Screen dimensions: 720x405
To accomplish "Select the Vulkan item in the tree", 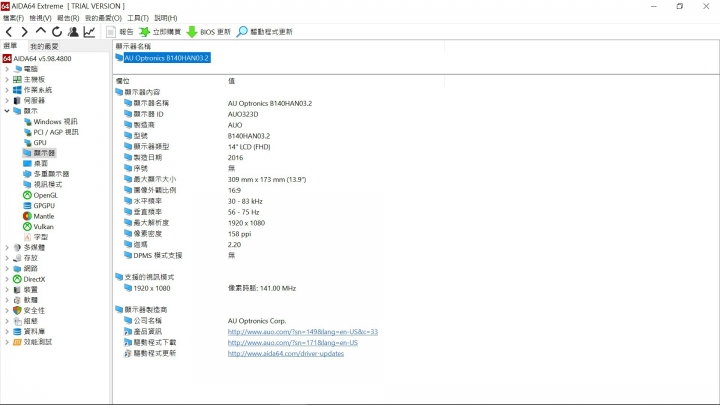I will (x=39, y=227).
